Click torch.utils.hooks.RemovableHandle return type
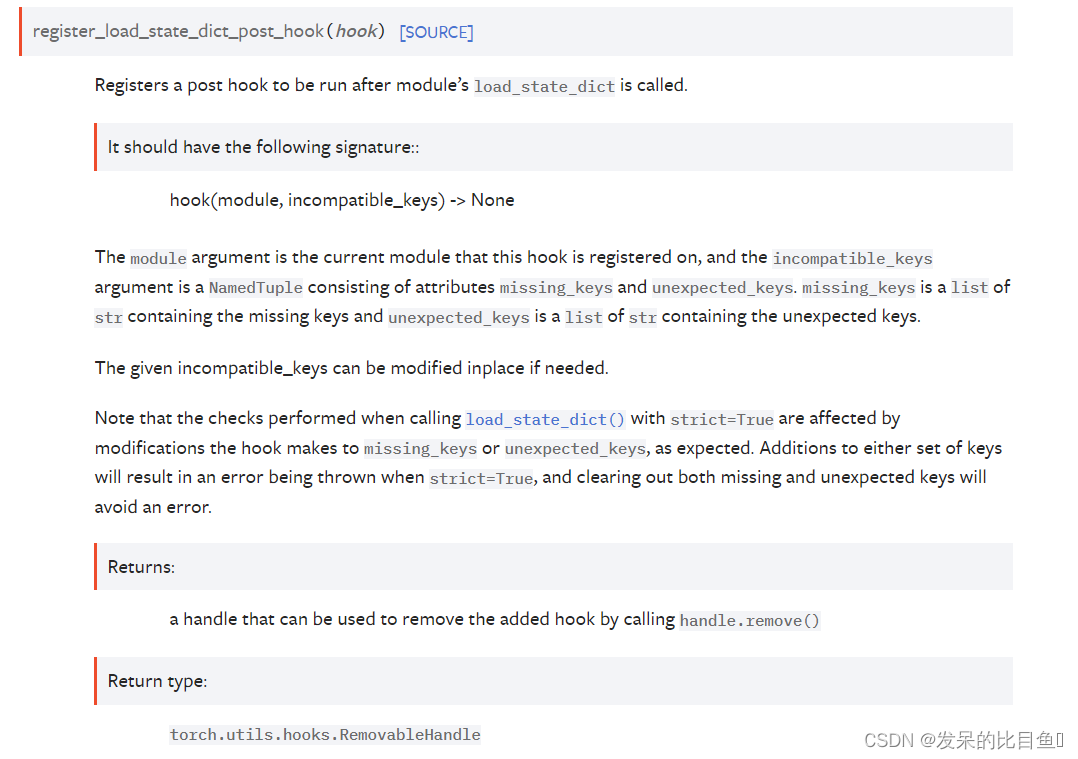Screen dimensions: 1078x759 click(x=325, y=735)
